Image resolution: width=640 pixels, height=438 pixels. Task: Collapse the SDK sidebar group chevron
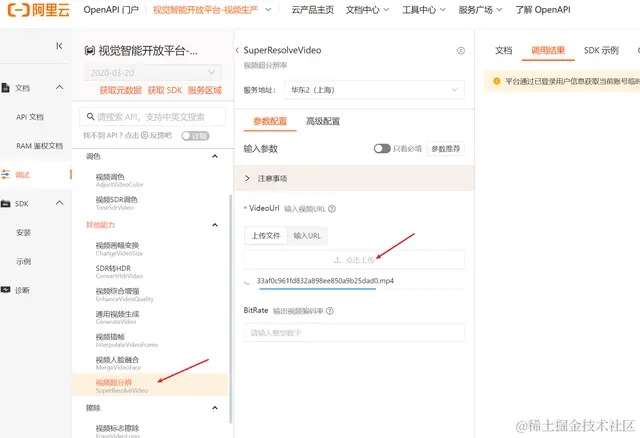[60, 203]
